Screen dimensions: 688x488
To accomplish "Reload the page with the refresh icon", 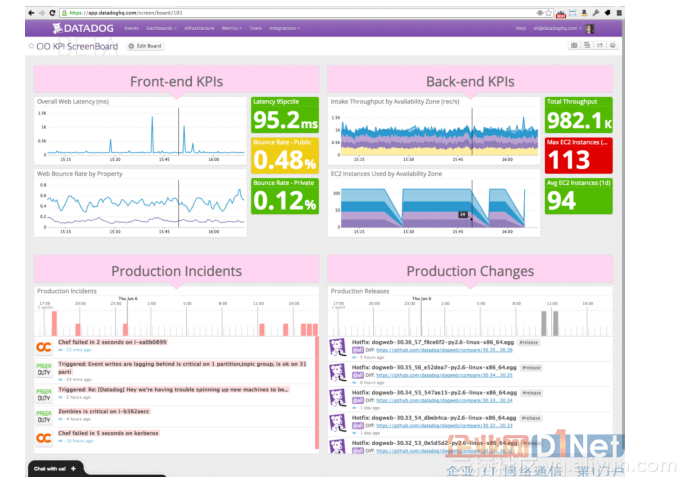I will point(52,13).
